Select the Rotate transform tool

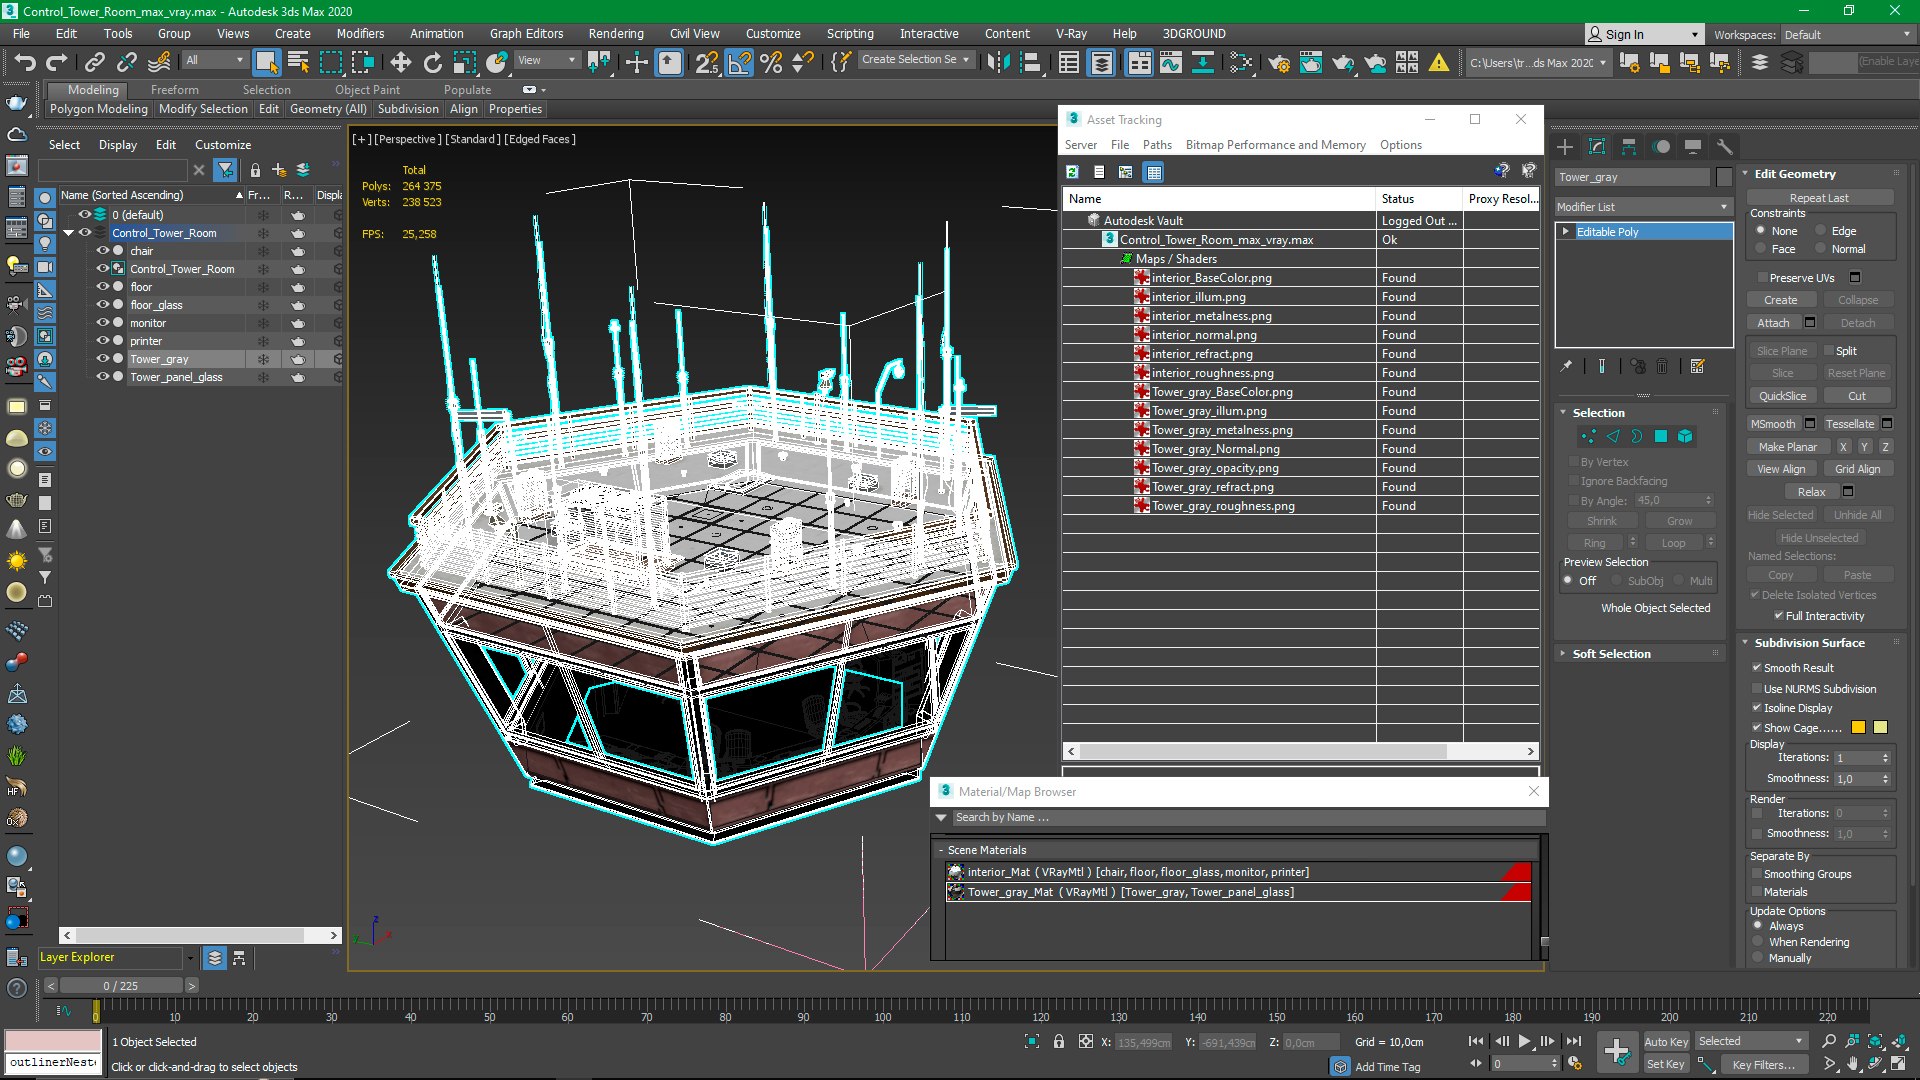[432, 62]
